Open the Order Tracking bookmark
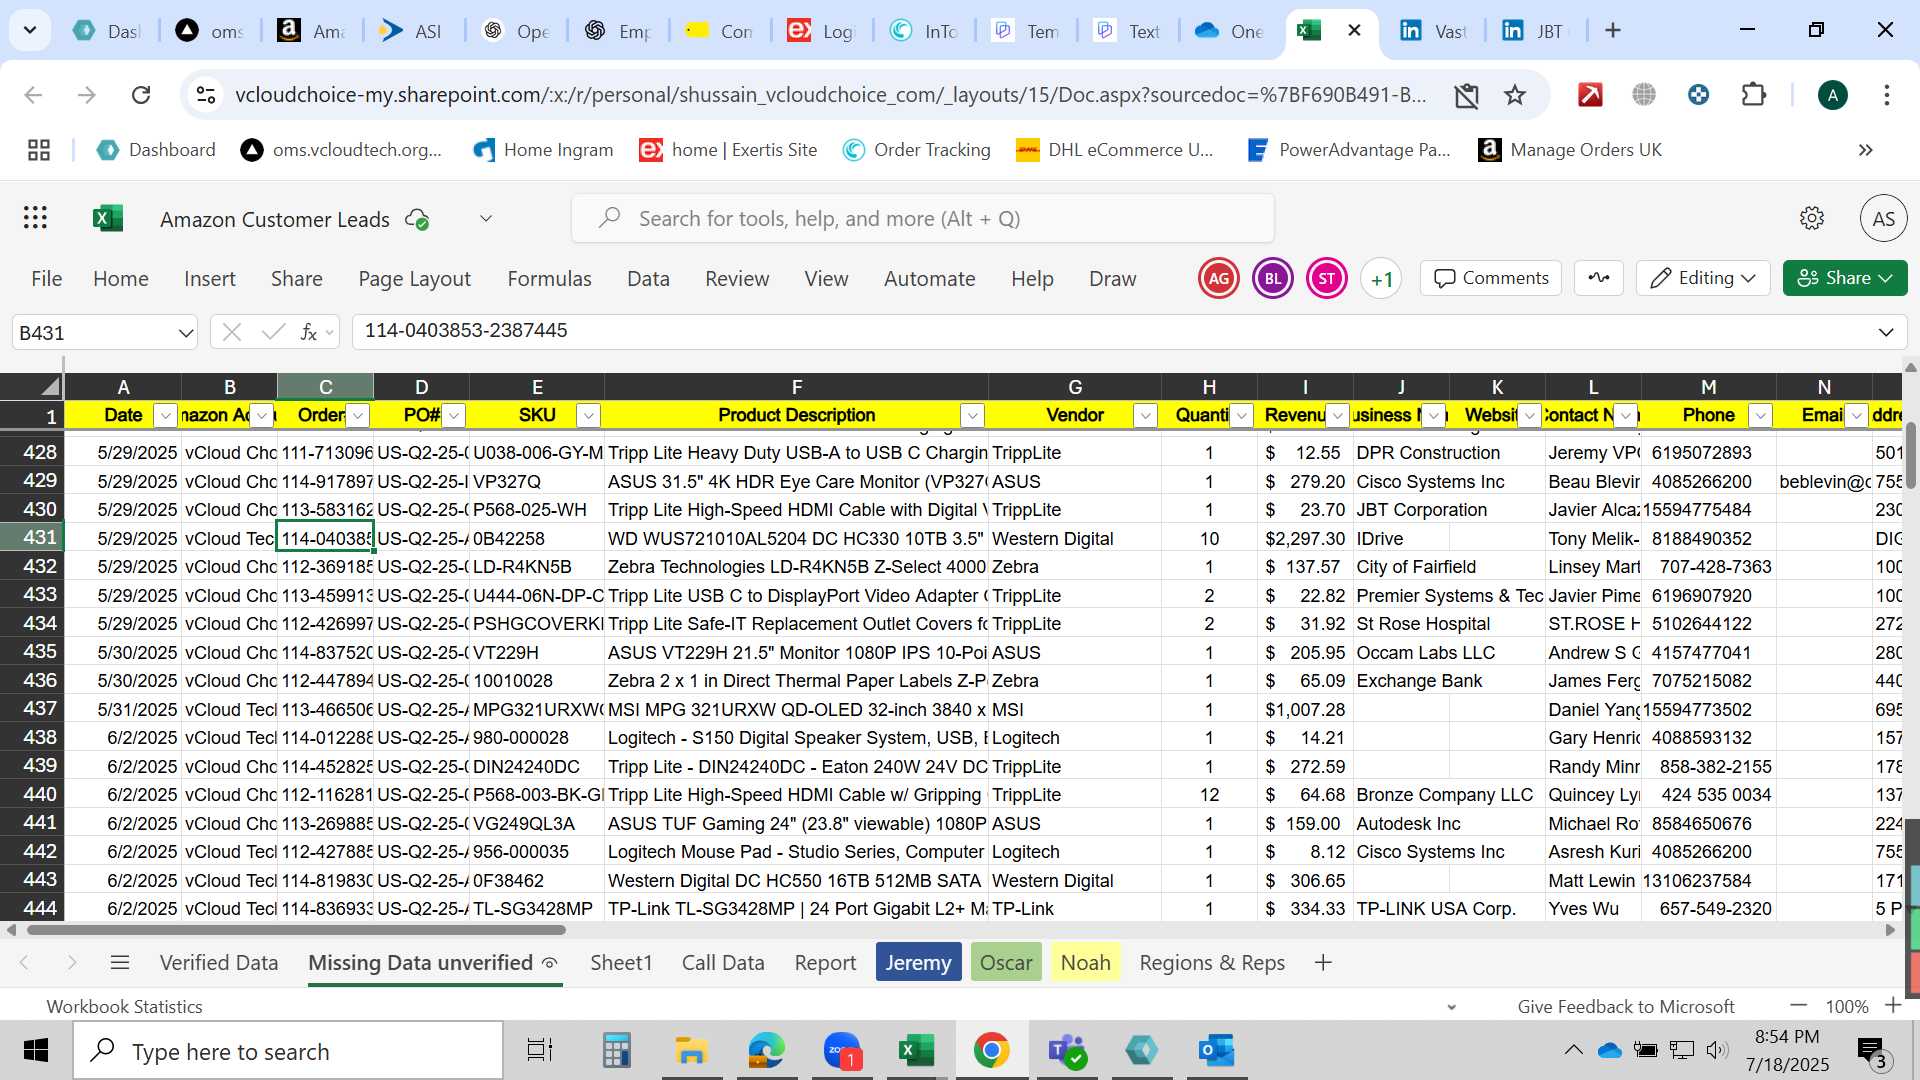Screen dimensions: 1920x1080 click(x=916, y=150)
